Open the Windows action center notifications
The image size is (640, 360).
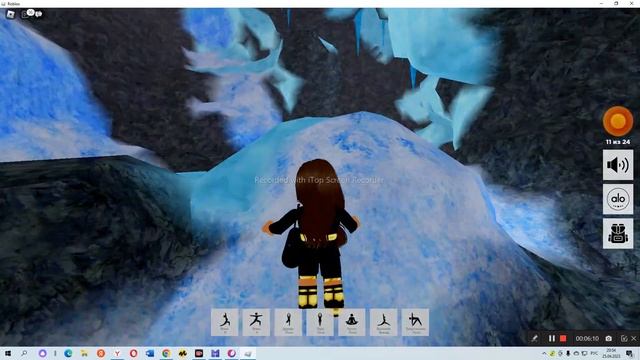click(x=630, y=353)
